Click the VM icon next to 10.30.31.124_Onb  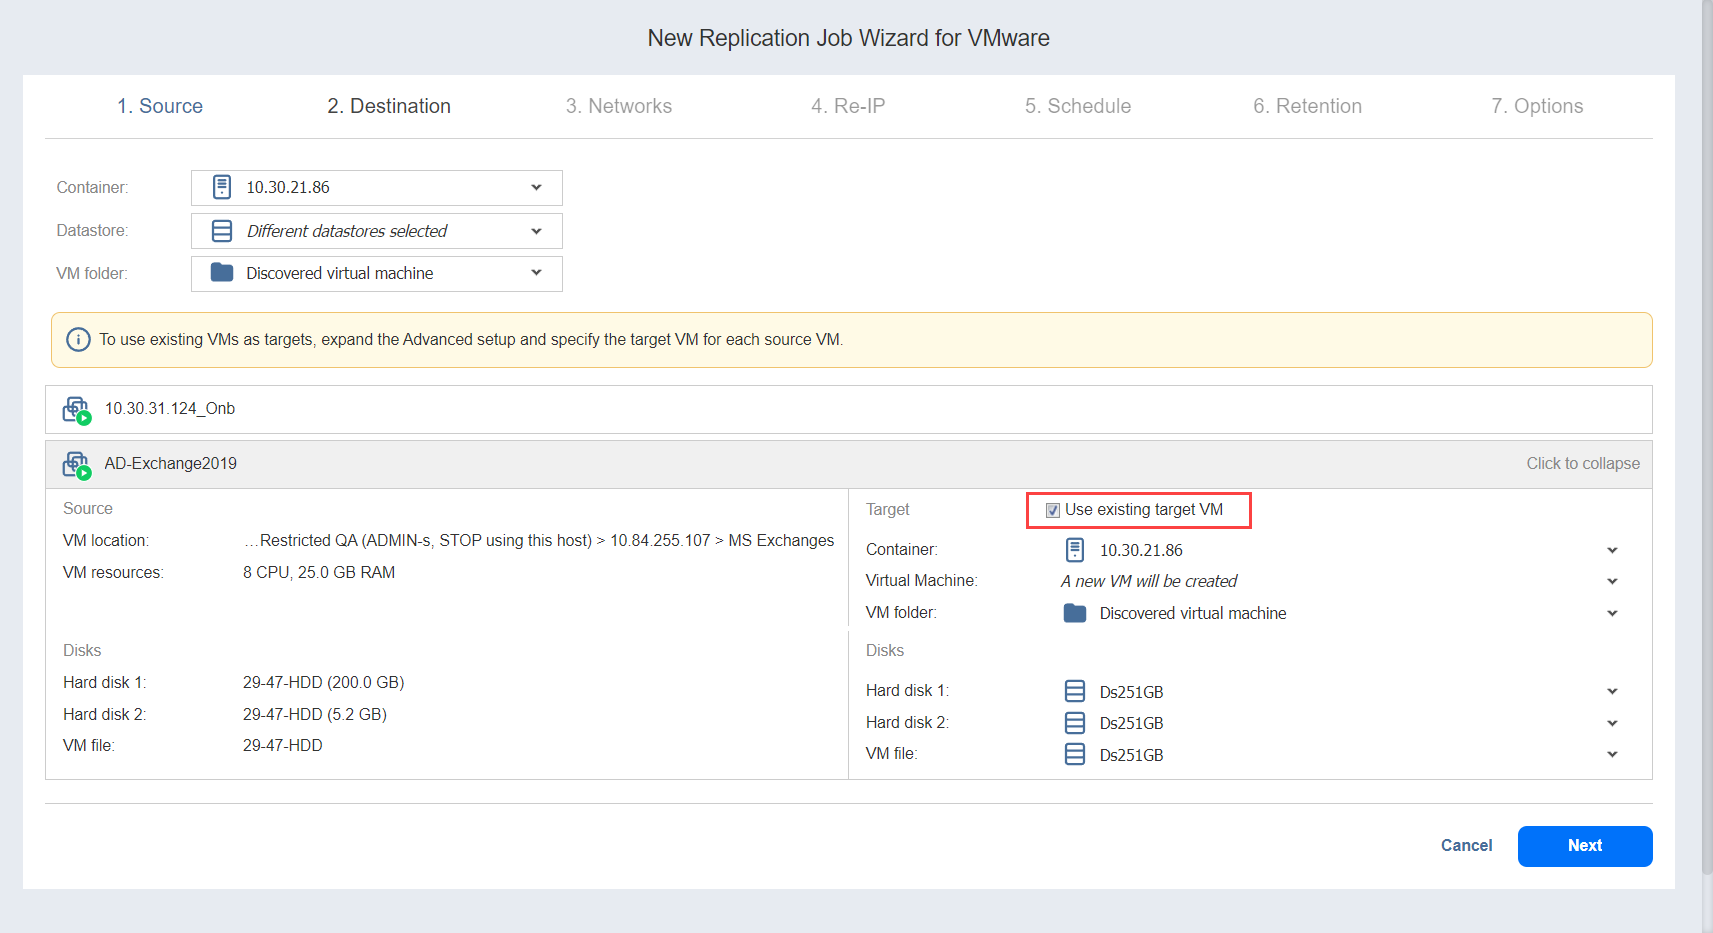click(76, 410)
